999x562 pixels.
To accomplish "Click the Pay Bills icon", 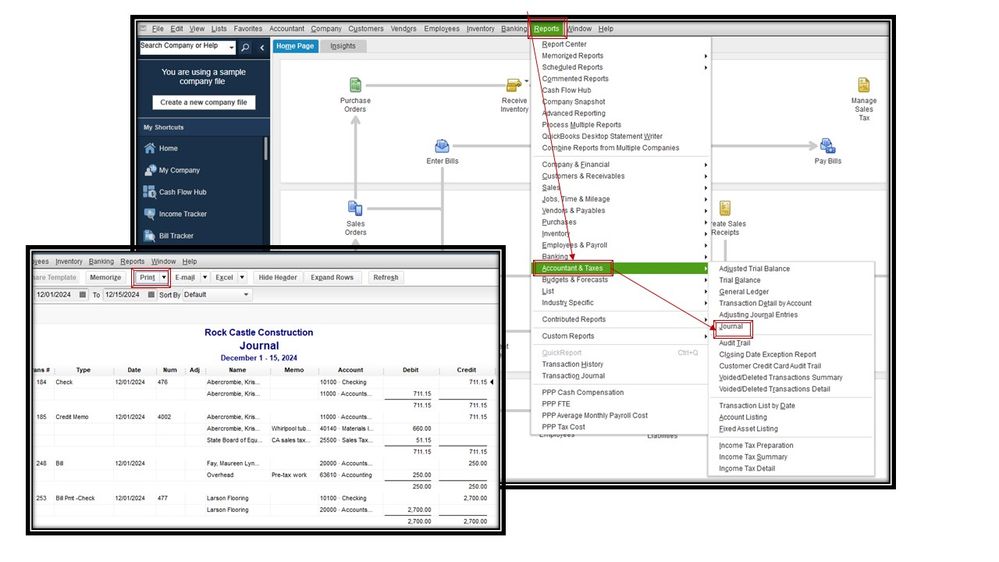I will click(x=827, y=146).
